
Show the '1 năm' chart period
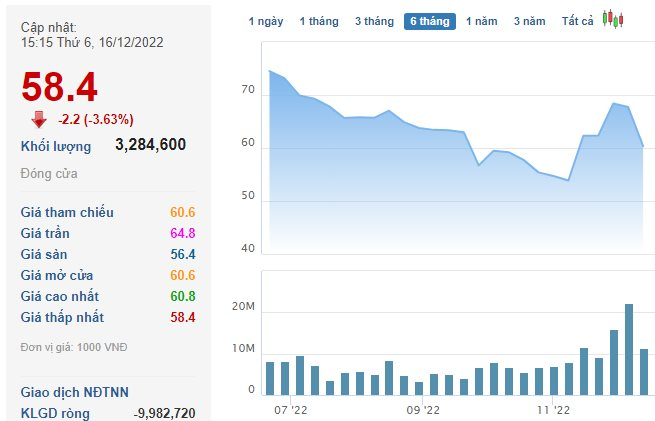[483, 21]
